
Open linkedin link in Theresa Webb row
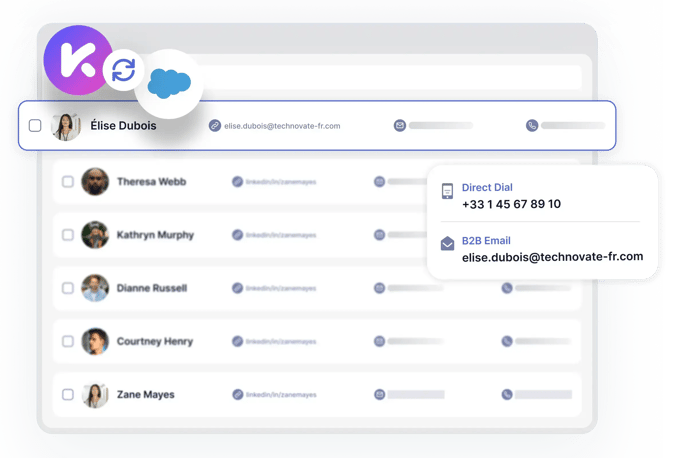tap(281, 182)
